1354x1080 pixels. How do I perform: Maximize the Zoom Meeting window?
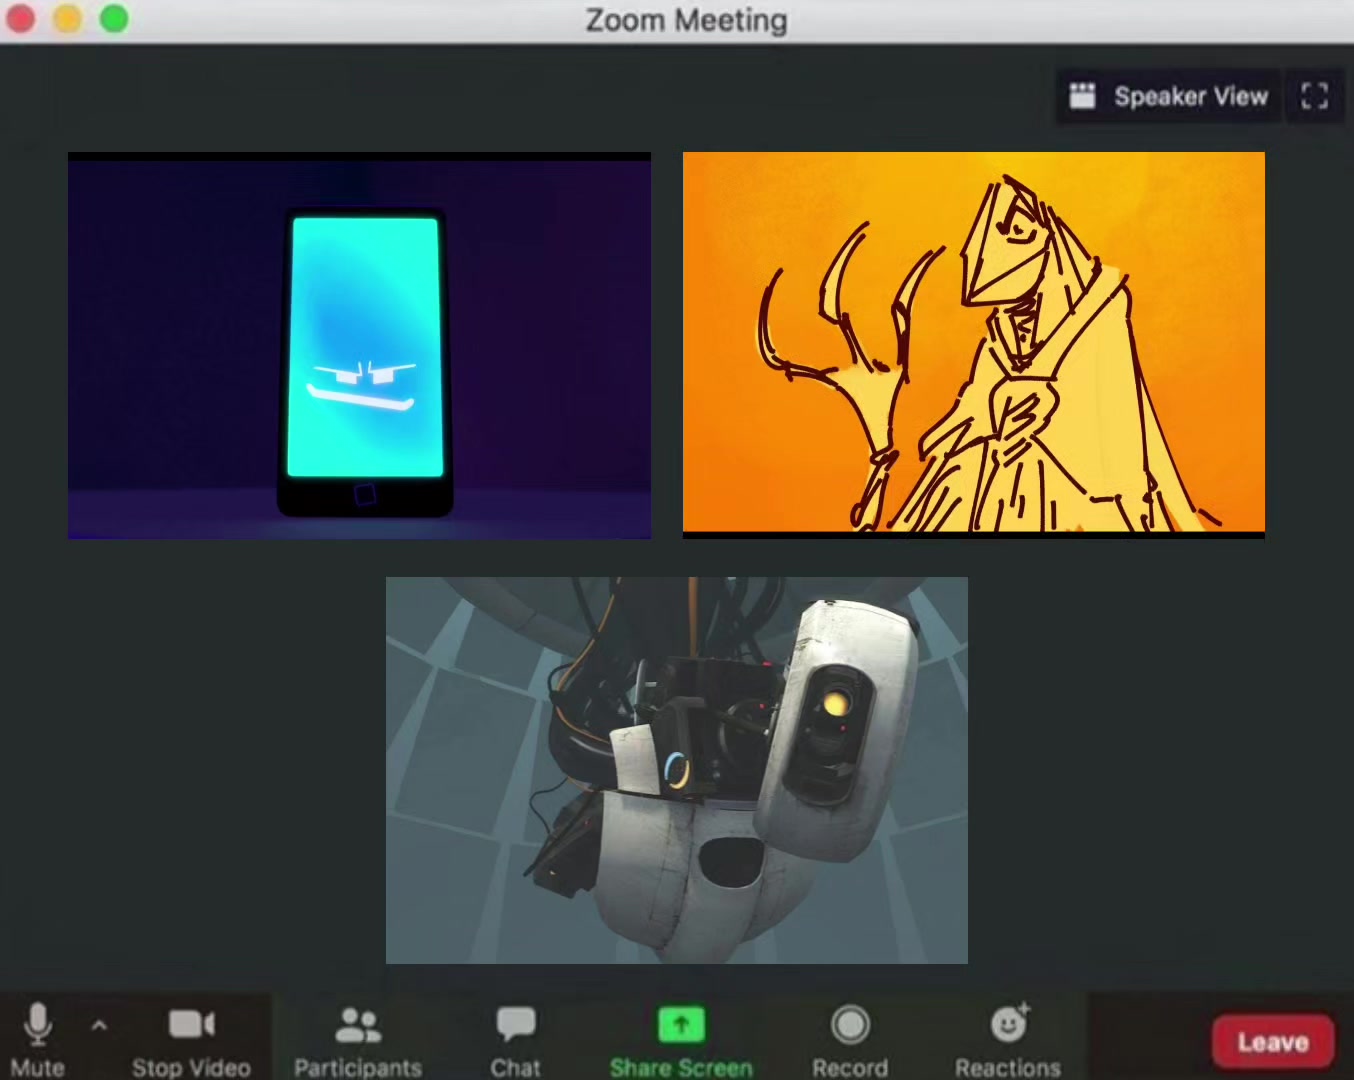tap(114, 19)
